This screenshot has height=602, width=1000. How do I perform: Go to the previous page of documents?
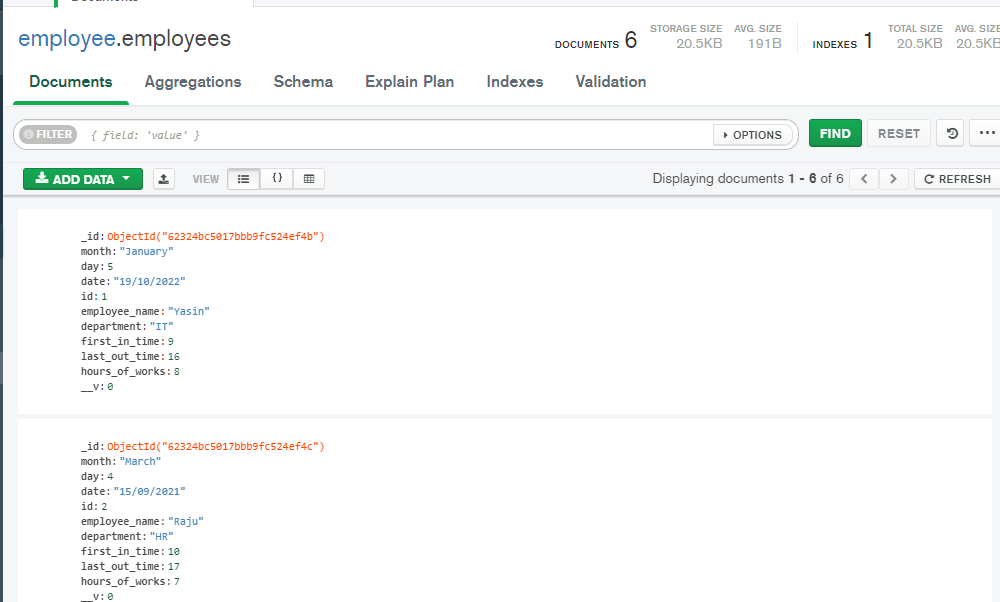pyautogui.click(x=863, y=178)
